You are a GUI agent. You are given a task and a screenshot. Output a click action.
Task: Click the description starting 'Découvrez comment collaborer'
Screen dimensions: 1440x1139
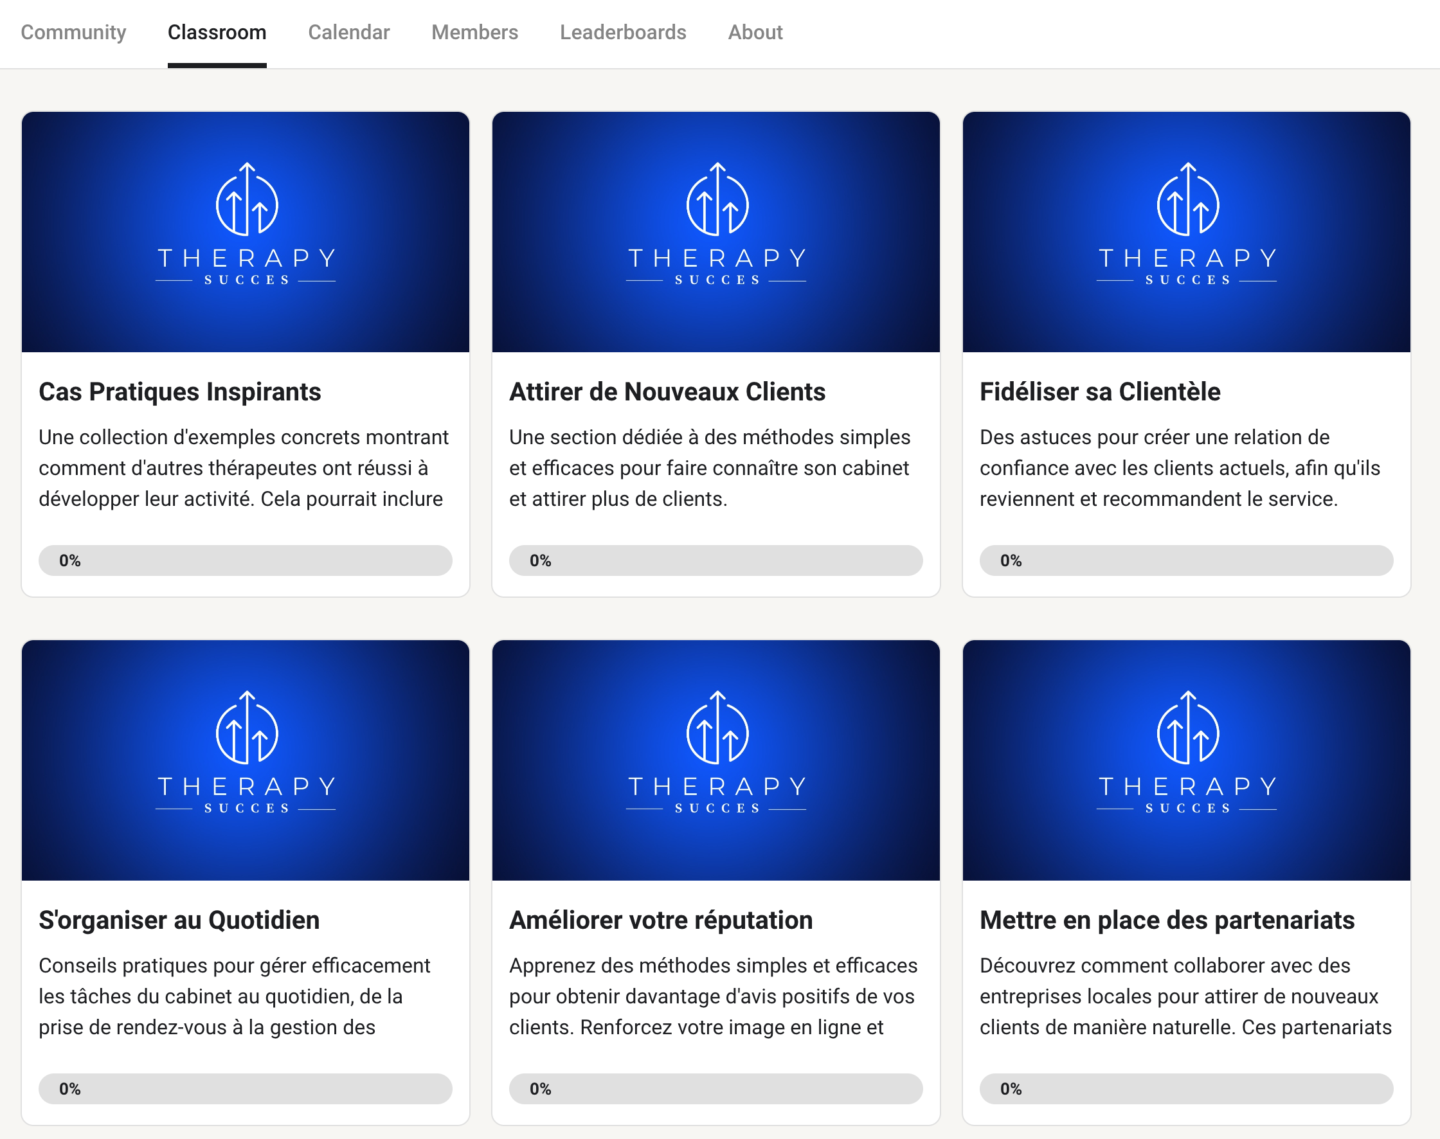[1186, 996]
